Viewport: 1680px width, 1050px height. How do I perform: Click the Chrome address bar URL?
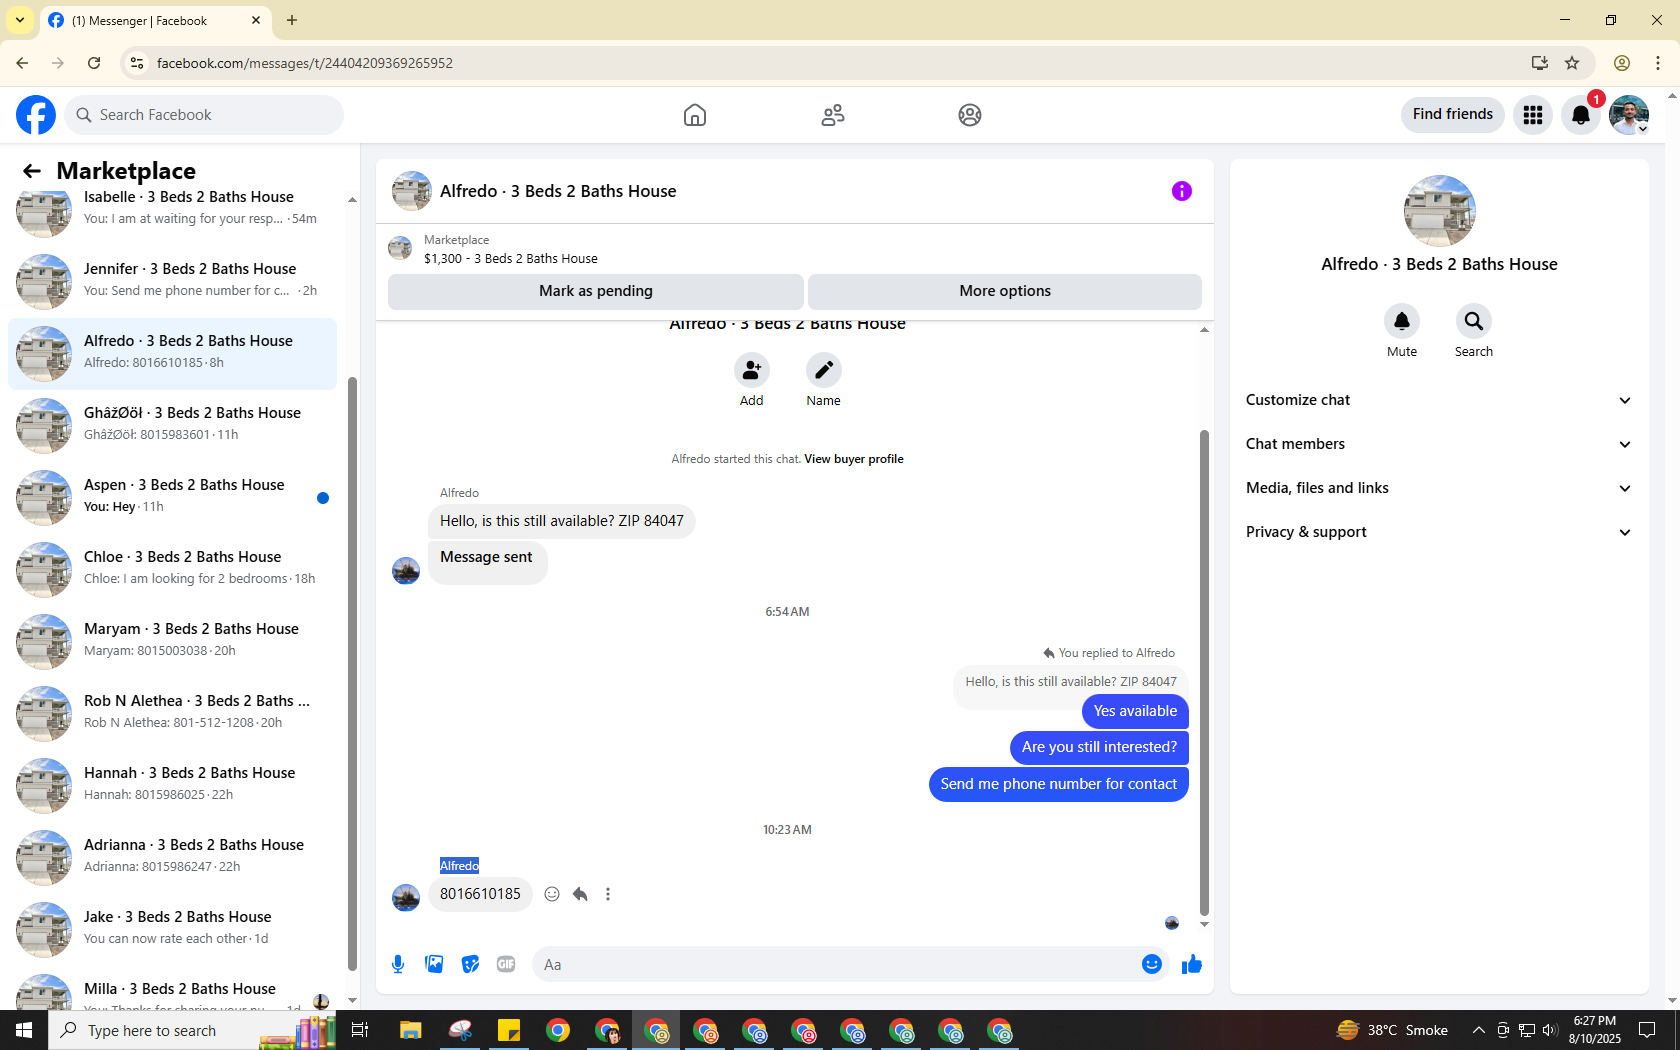click(x=305, y=63)
